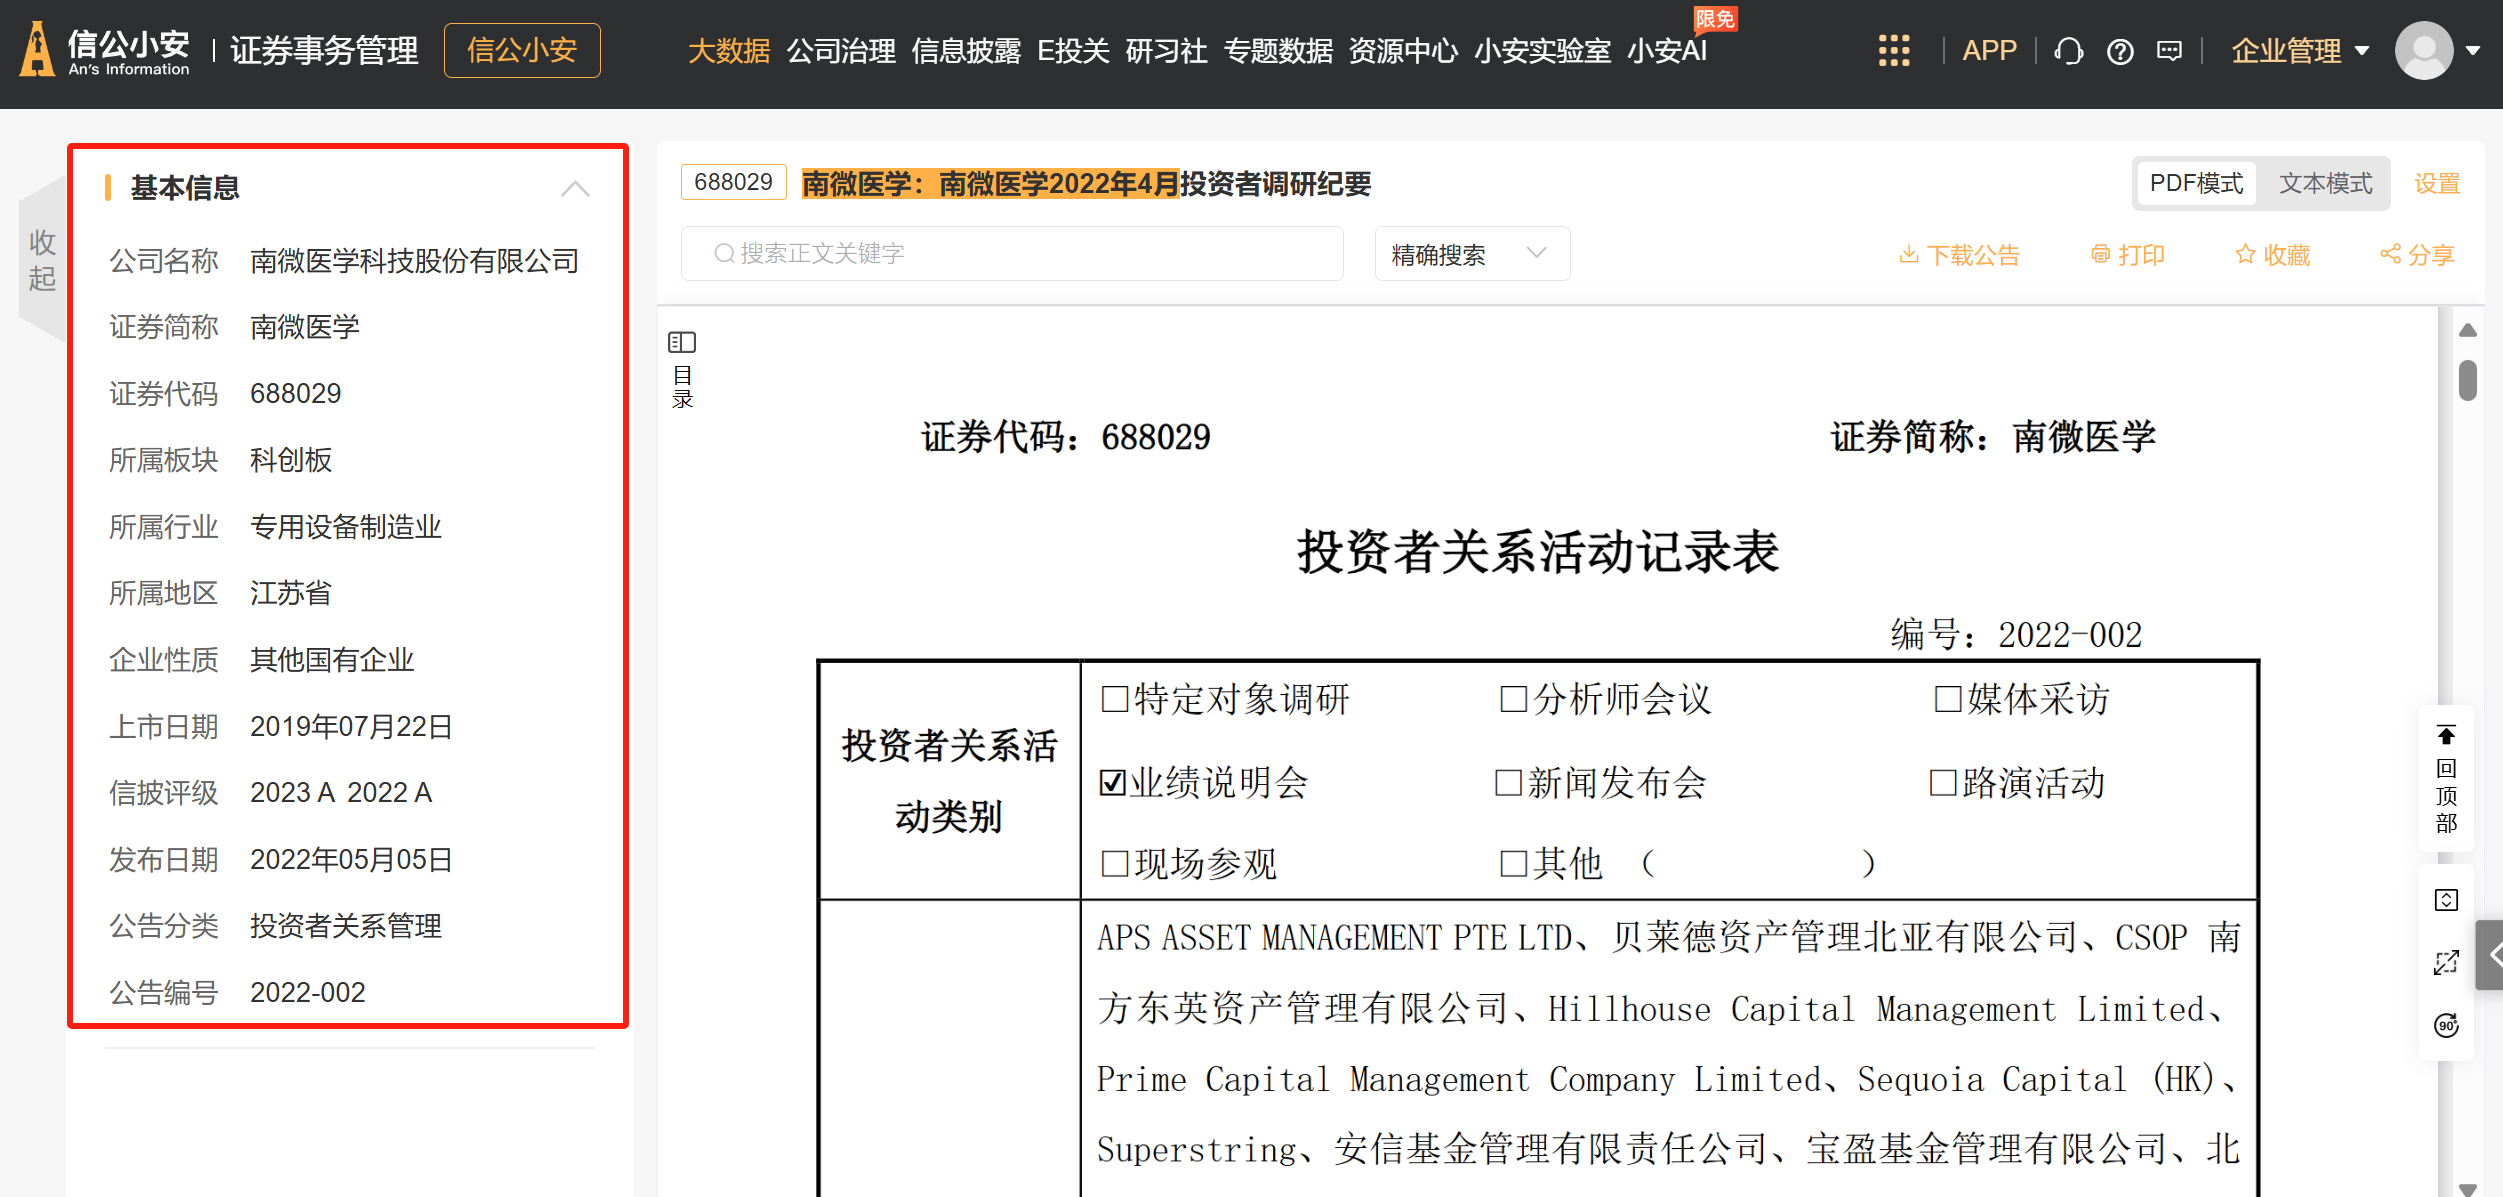
Task: Collapse the sidebar with 收起 tab
Action: (42, 260)
